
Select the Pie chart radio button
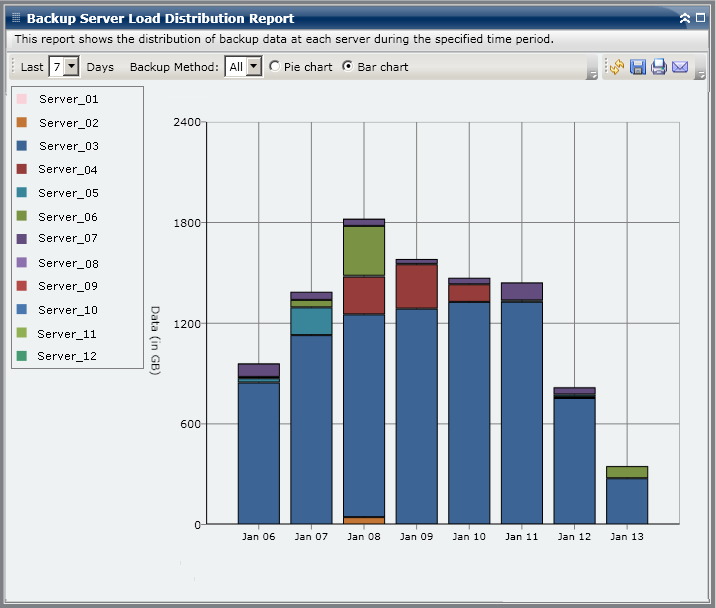pos(275,67)
